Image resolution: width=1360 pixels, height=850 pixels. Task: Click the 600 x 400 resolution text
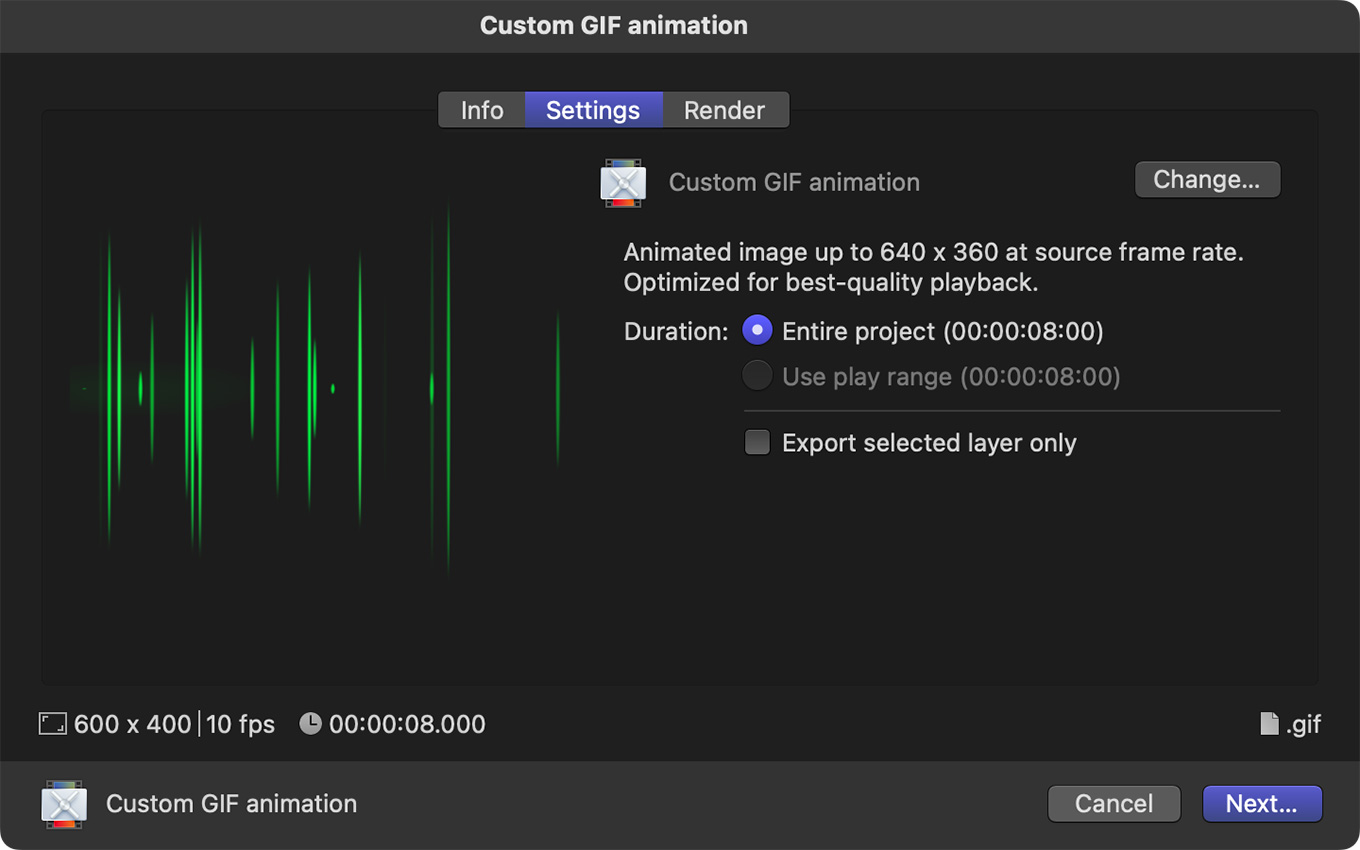132,724
